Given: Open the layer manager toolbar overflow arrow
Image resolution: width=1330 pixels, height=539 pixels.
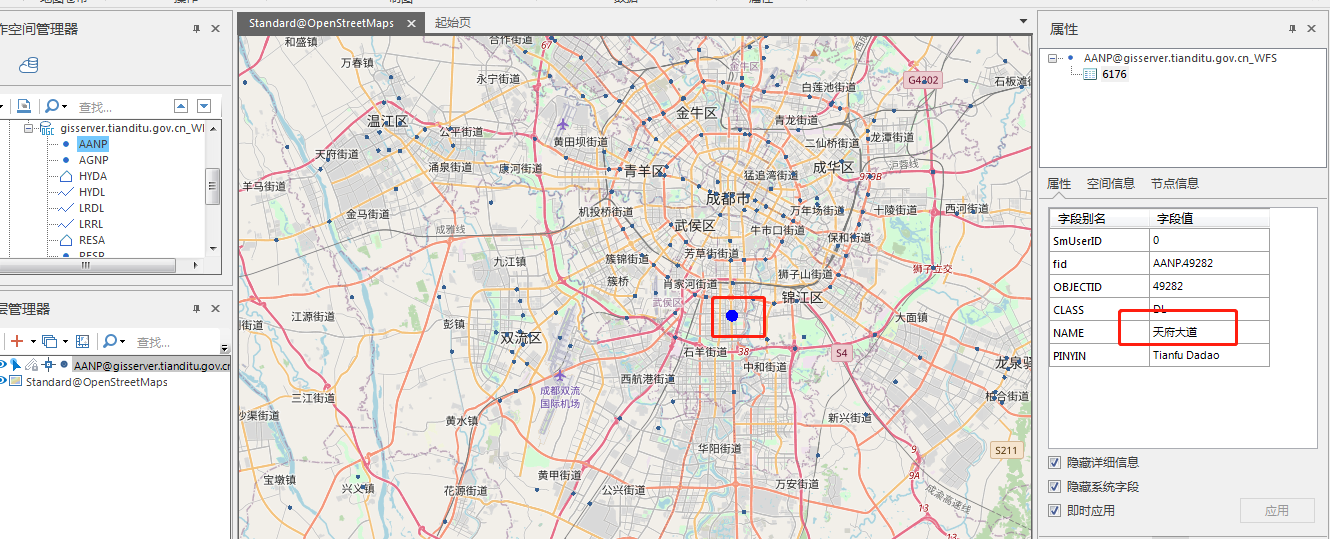Looking at the screenshot, I should (224, 348).
